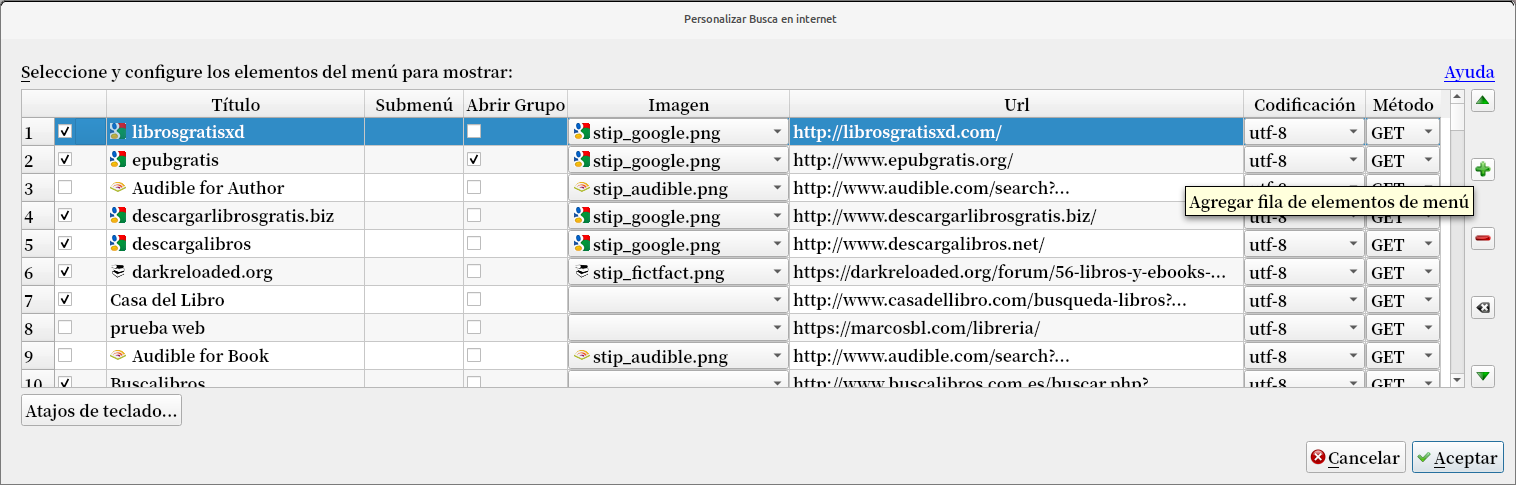Add a menu row with the green plus
The height and width of the screenshot is (485, 1516).
tap(1483, 169)
